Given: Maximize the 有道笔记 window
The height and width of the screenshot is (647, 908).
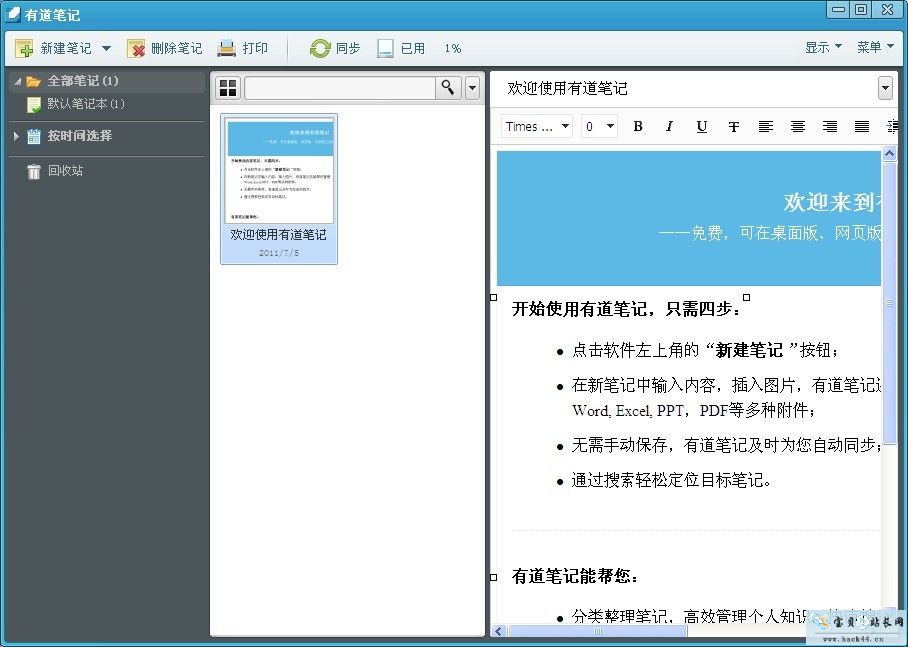Looking at the screenshot, I should click(x=861, y=9).
